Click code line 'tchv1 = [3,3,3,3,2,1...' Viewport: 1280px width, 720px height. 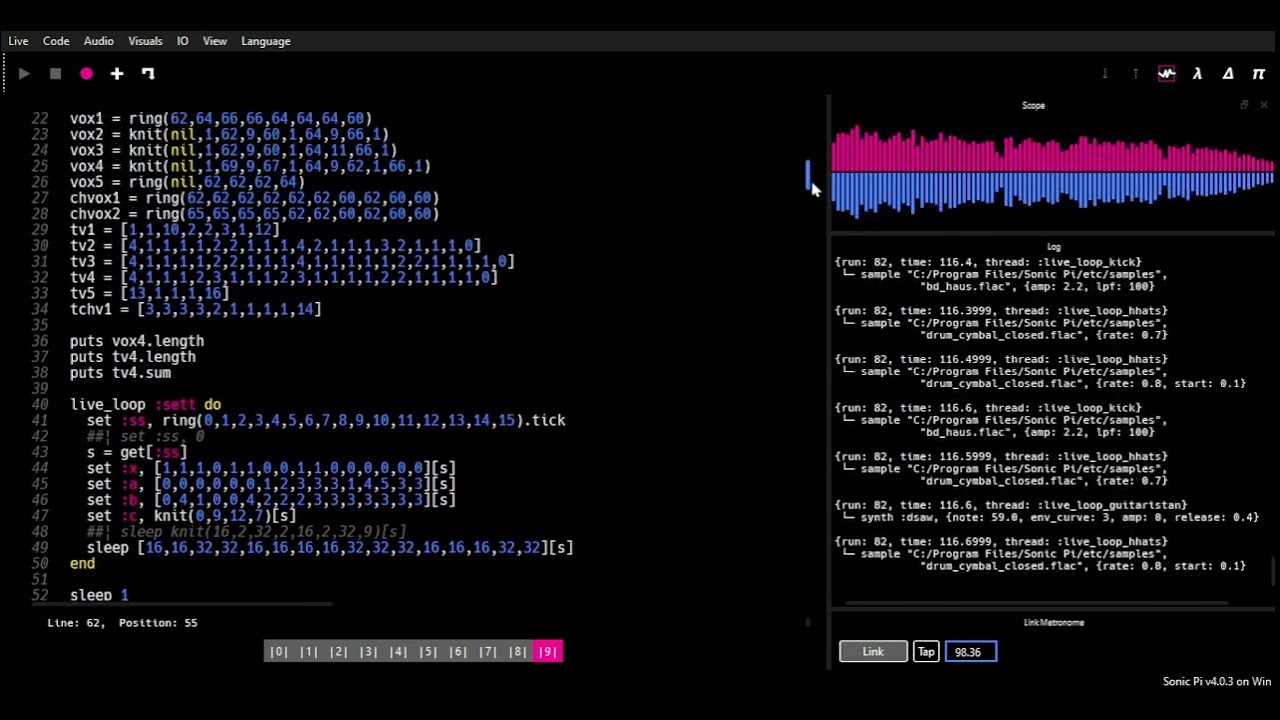195,310
